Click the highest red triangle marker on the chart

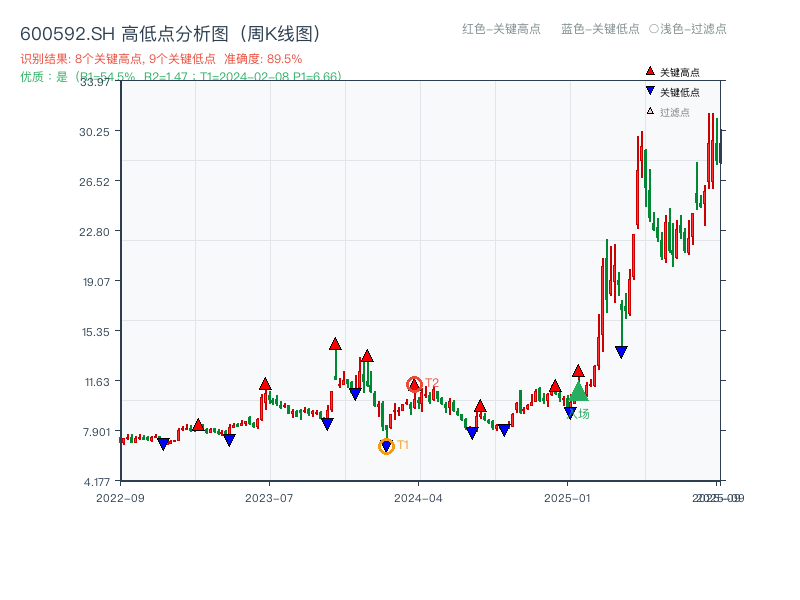click(335, 344)
